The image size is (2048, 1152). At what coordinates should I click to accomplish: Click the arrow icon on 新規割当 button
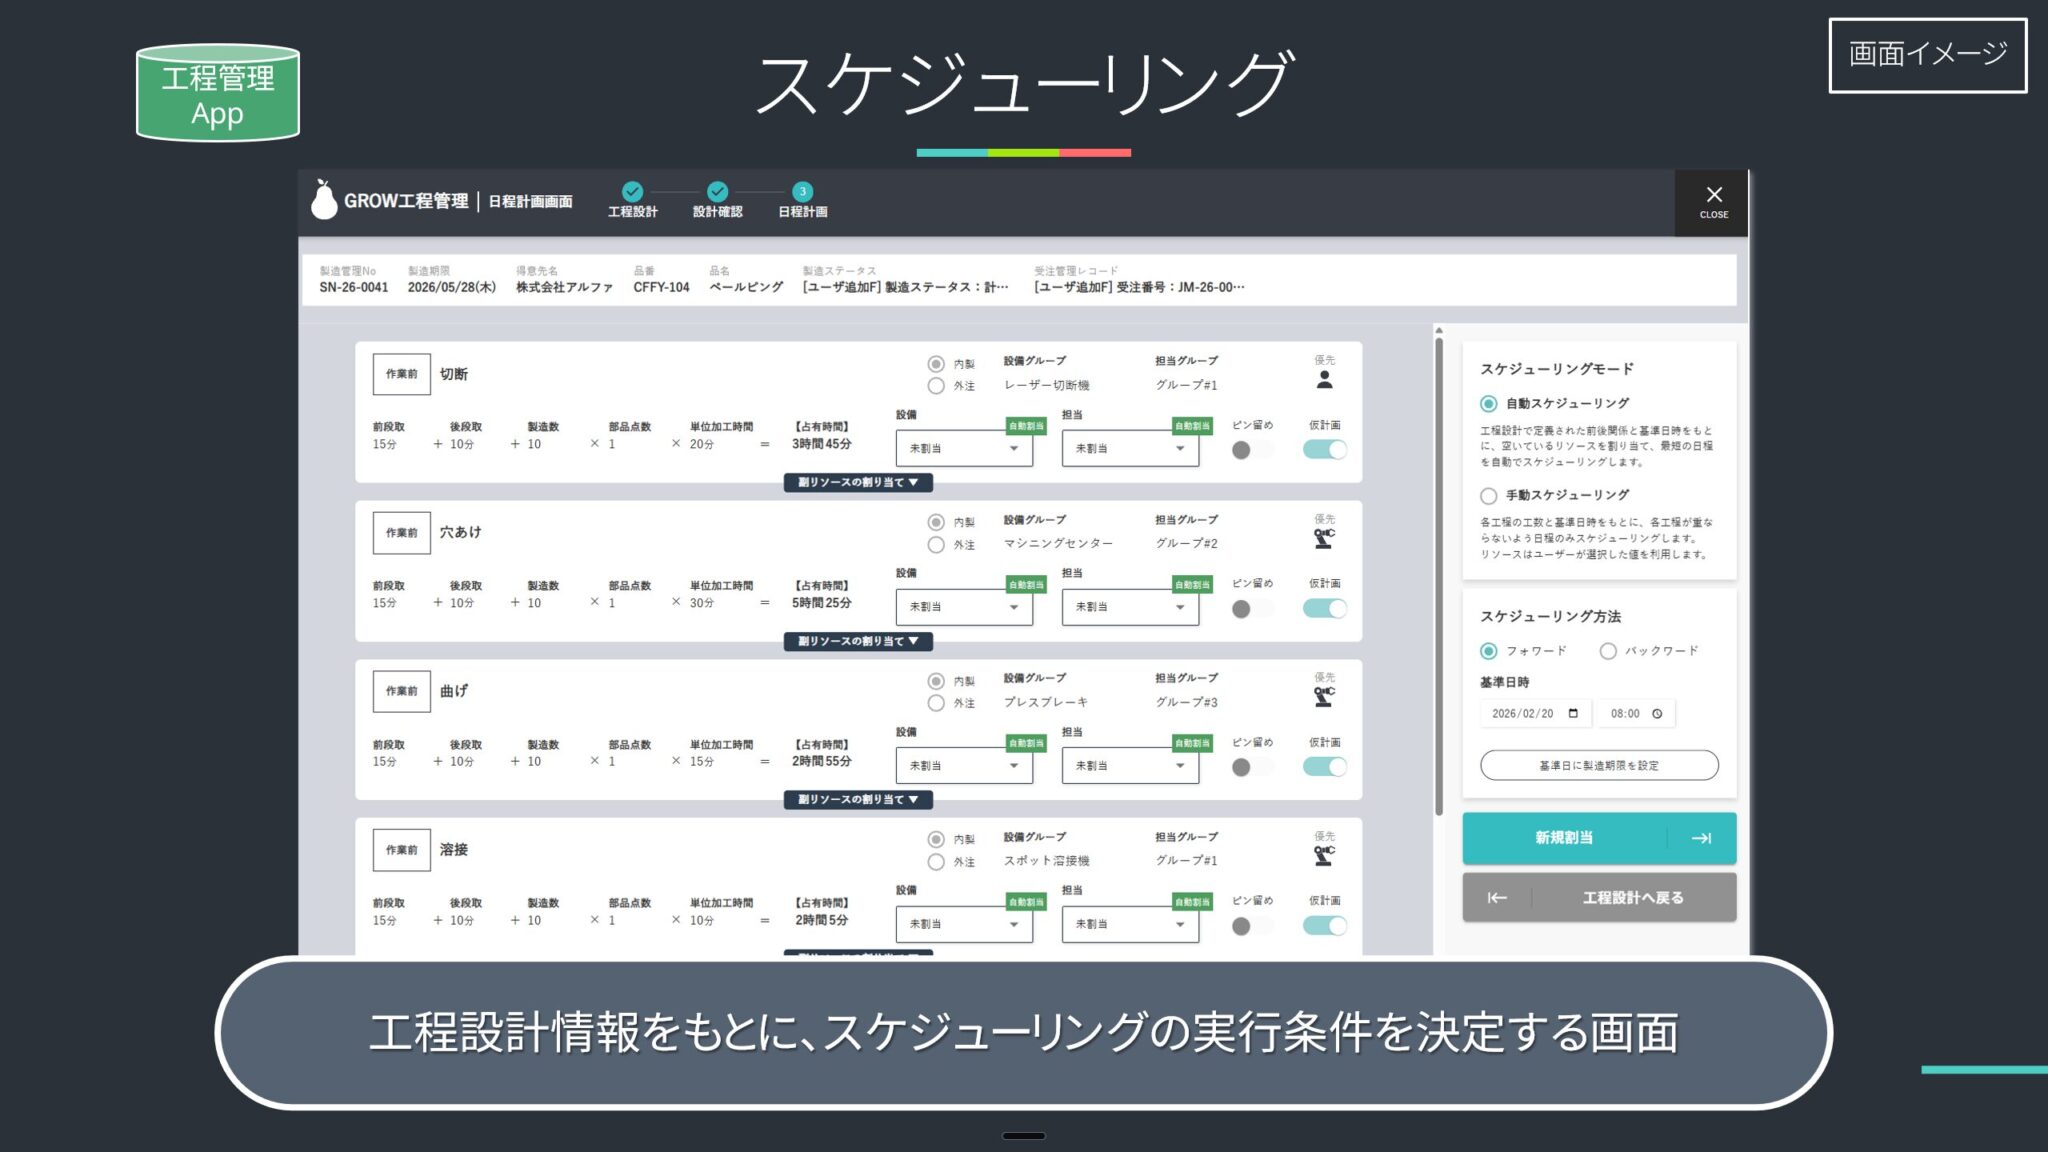(1701, 838)
